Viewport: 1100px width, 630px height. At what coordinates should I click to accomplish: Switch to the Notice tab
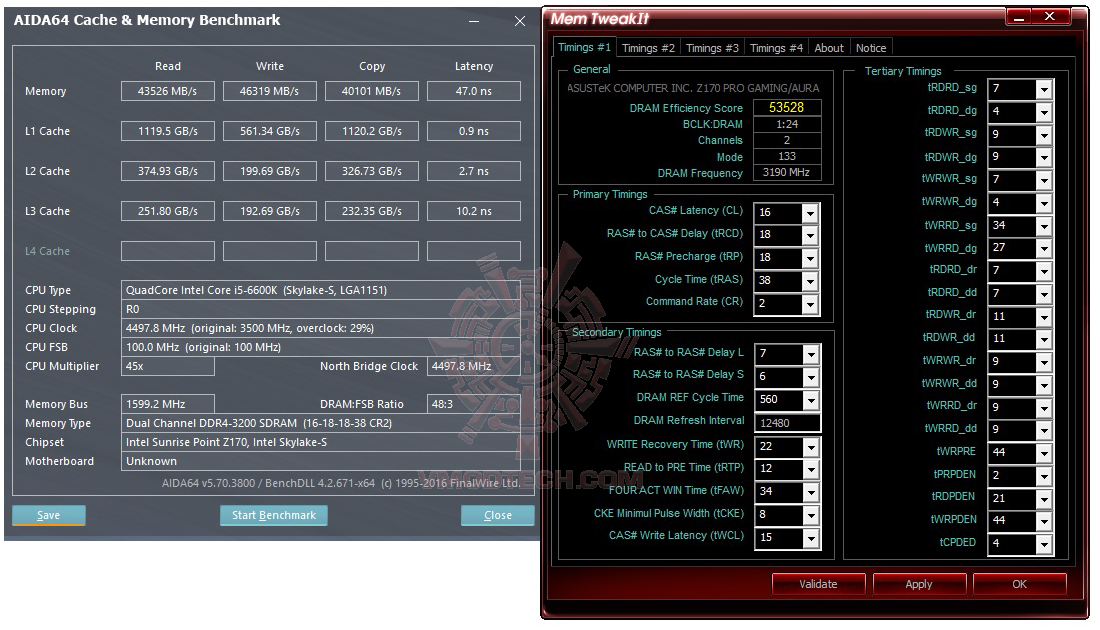[x=870, y=46]
